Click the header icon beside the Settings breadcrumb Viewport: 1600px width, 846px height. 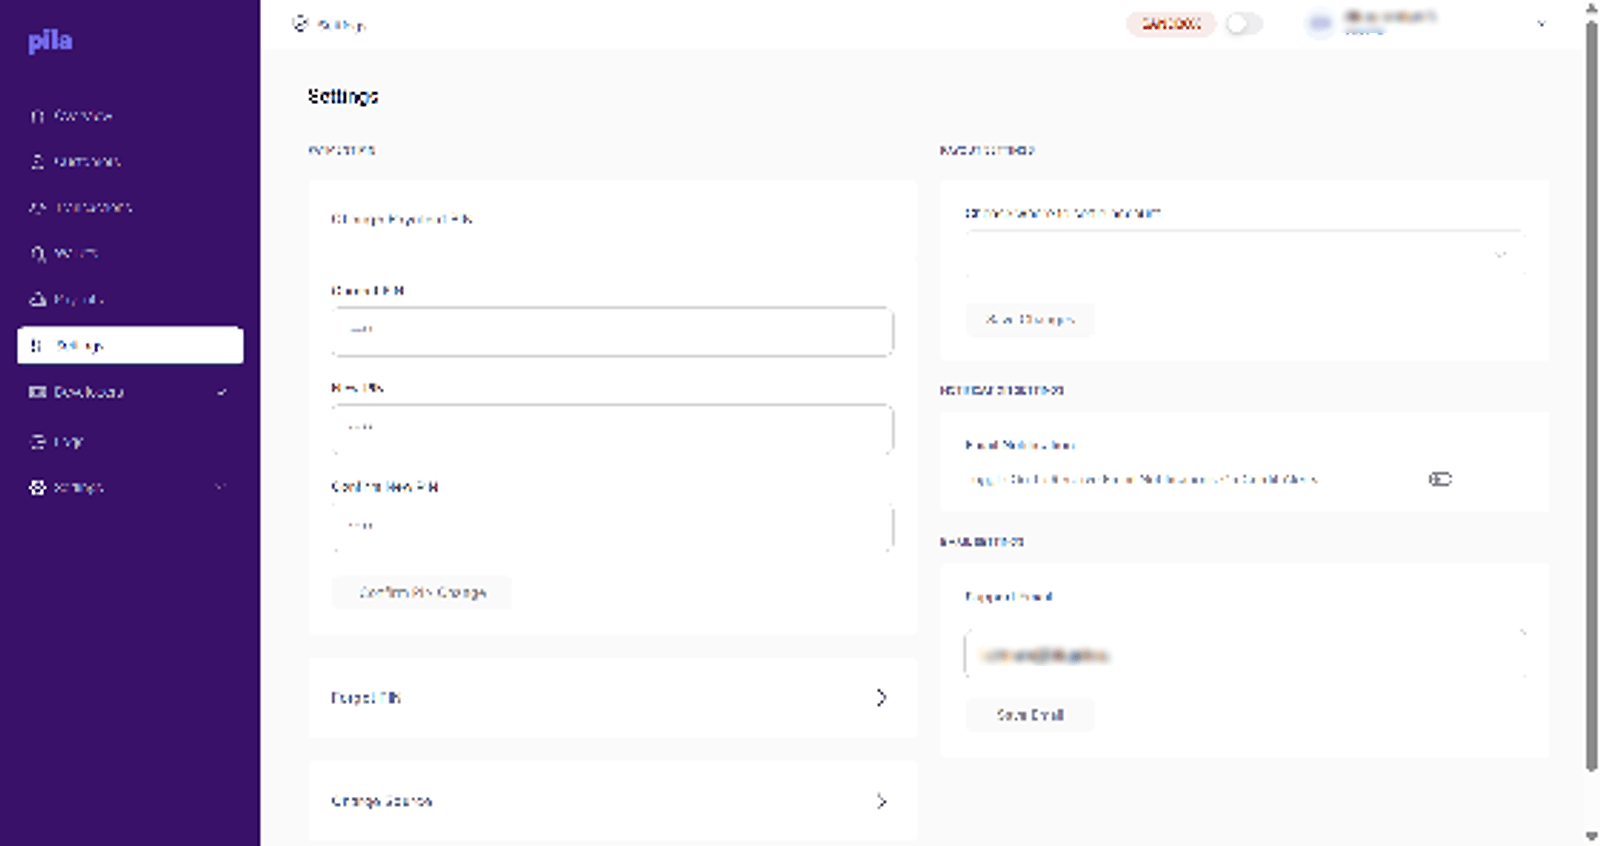click(x=300, y=23)
